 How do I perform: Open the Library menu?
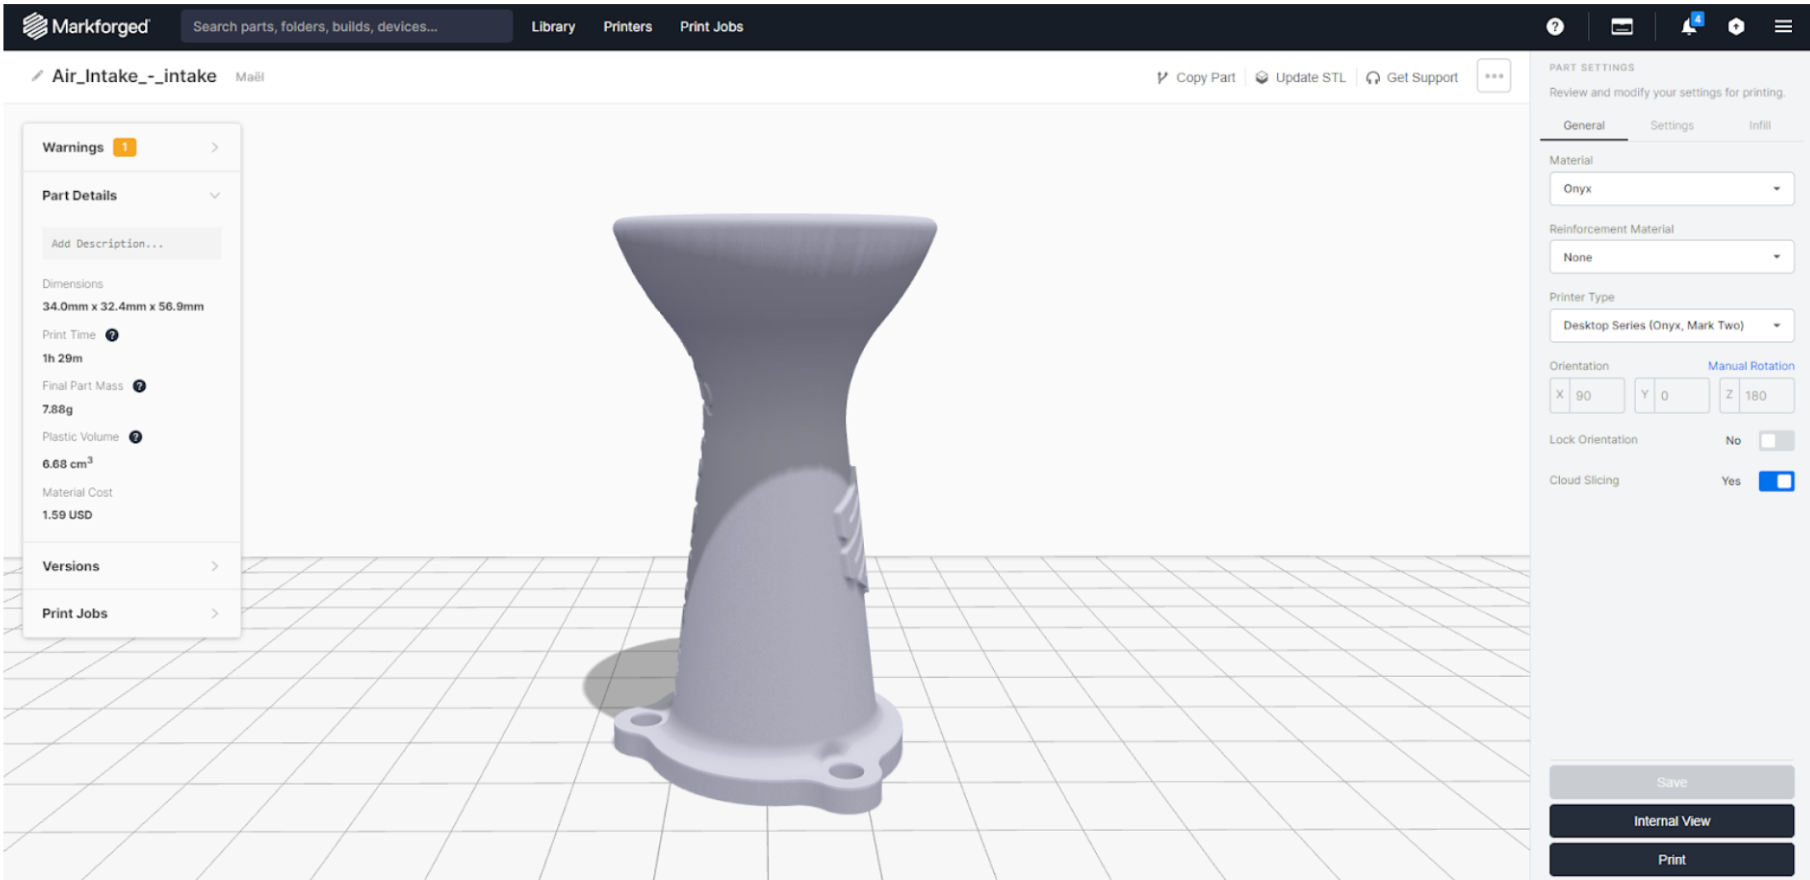[x=553, y=27]
